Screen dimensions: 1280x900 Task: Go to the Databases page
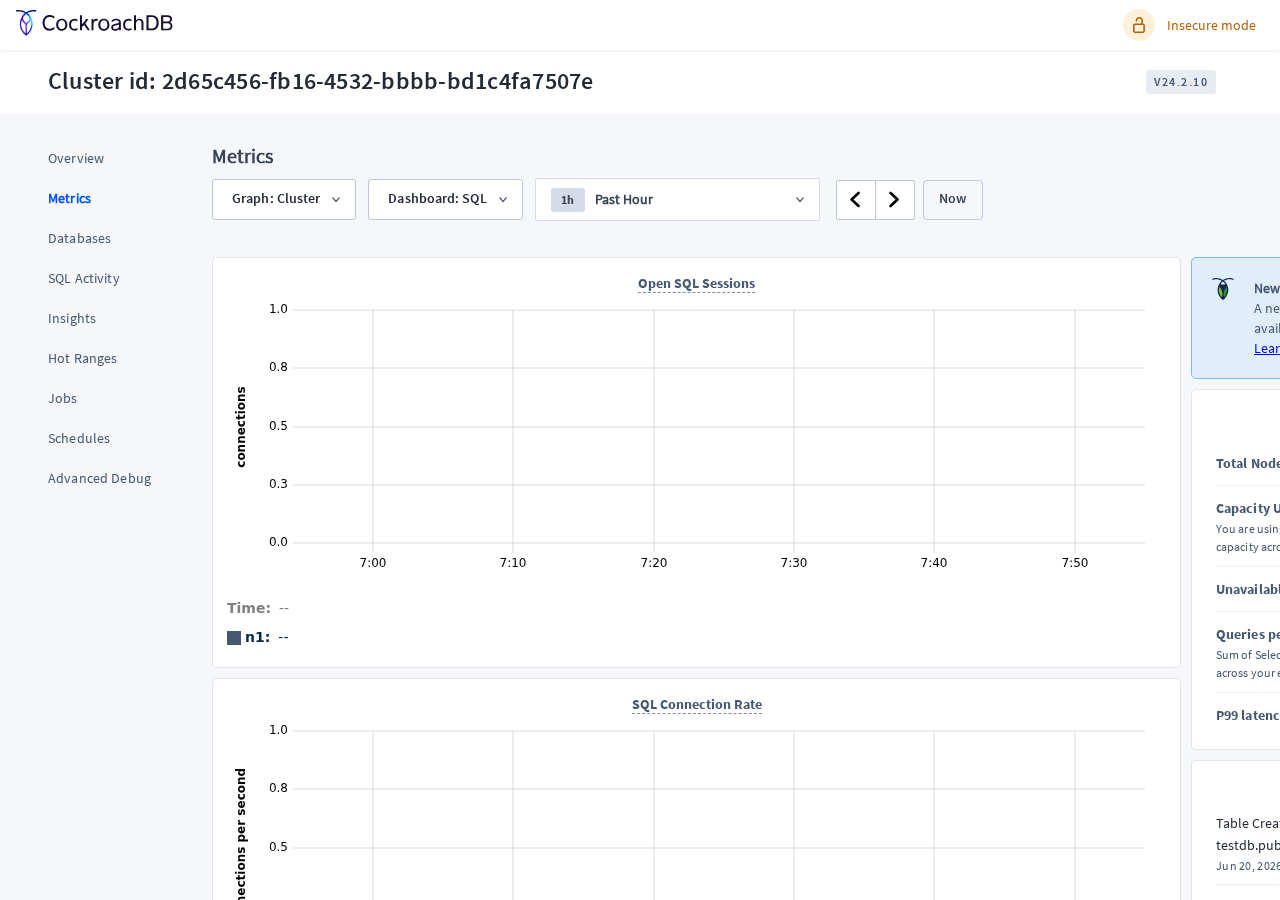click(x=79, y=238)
